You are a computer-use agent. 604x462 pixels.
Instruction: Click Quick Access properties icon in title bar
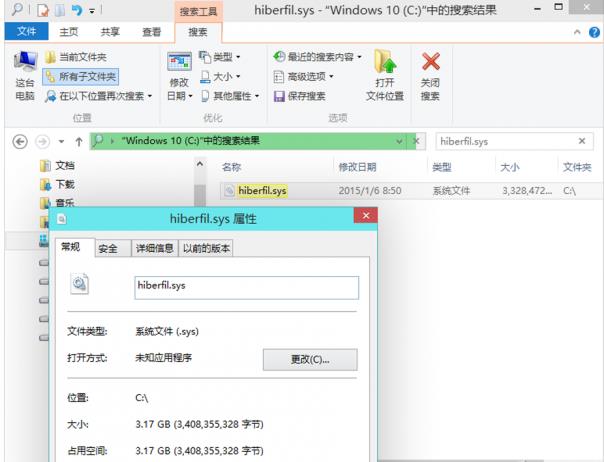(43, 10)
